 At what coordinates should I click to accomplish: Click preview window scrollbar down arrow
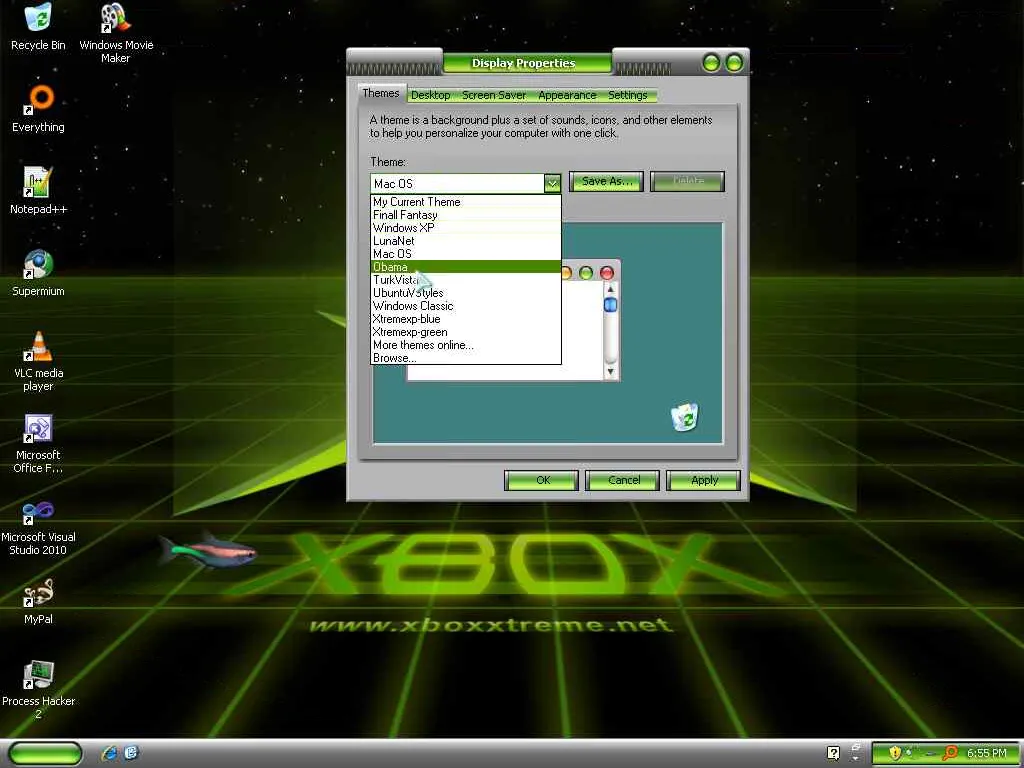tap(611, 372)
